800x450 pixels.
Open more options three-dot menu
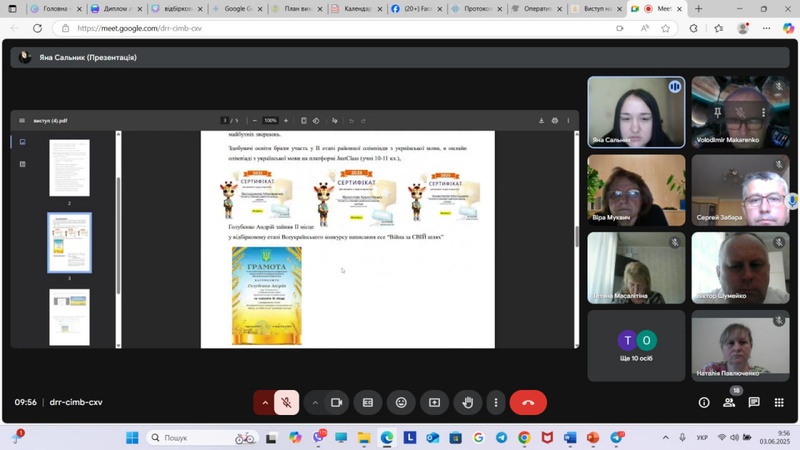pyautogui.click(x=496, y=402)
